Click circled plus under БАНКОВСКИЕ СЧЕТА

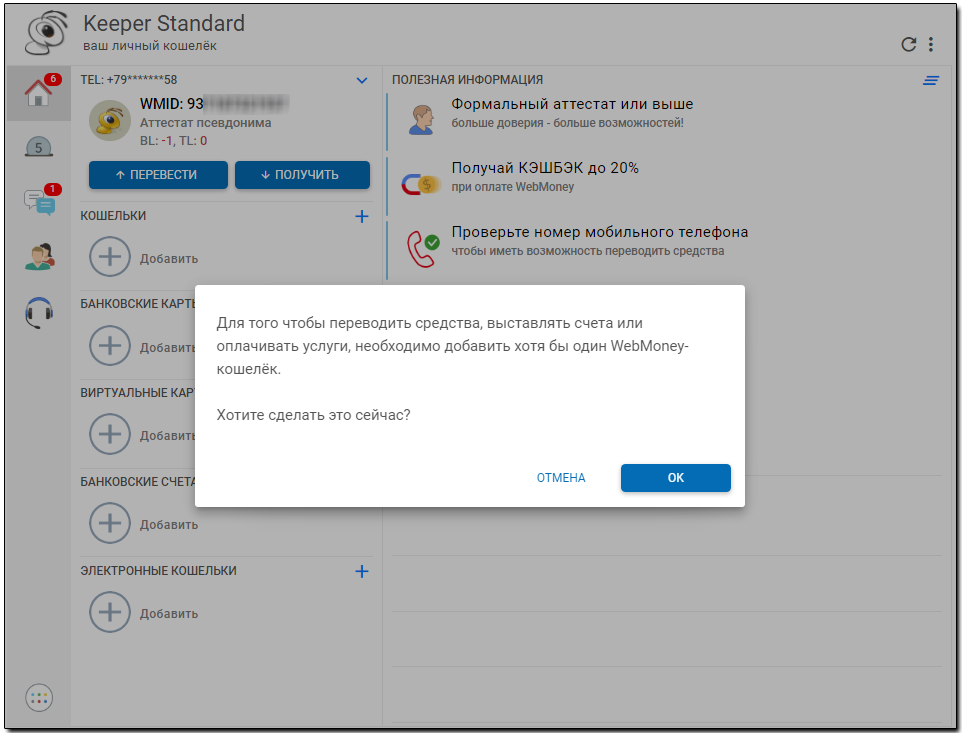point(110,523)
